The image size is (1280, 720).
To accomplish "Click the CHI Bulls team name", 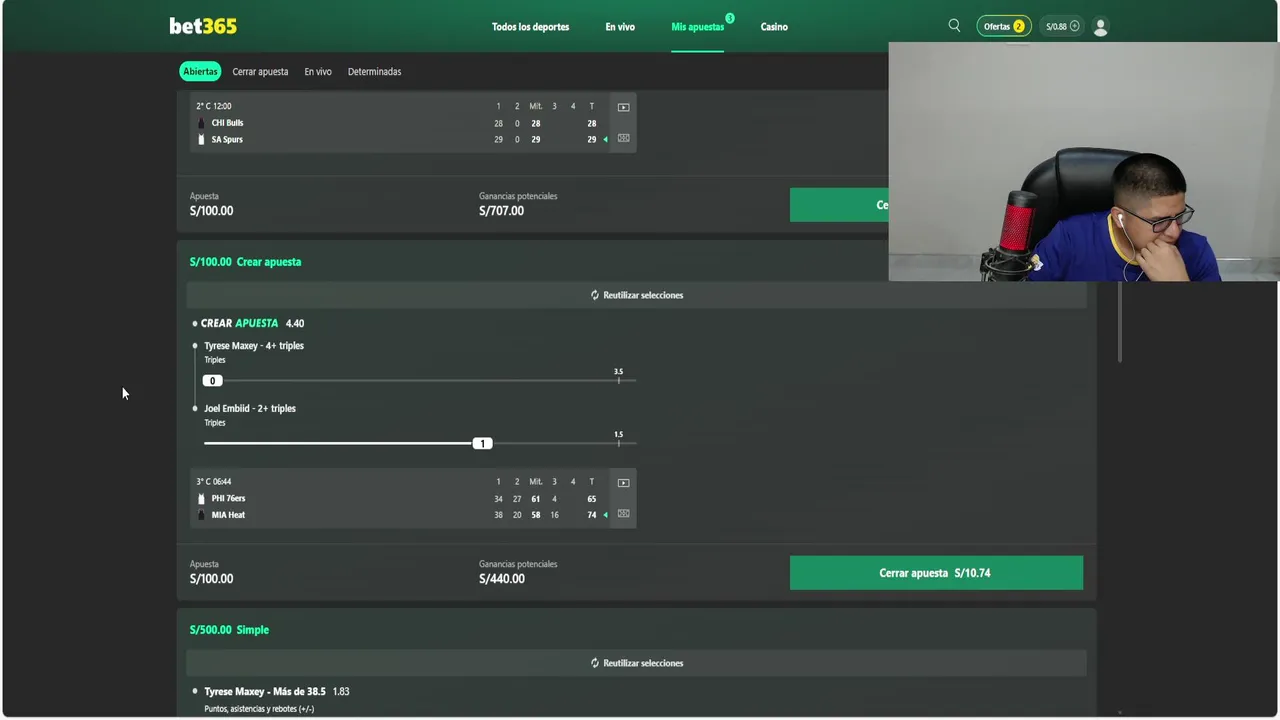I will (x=227, y=123).
